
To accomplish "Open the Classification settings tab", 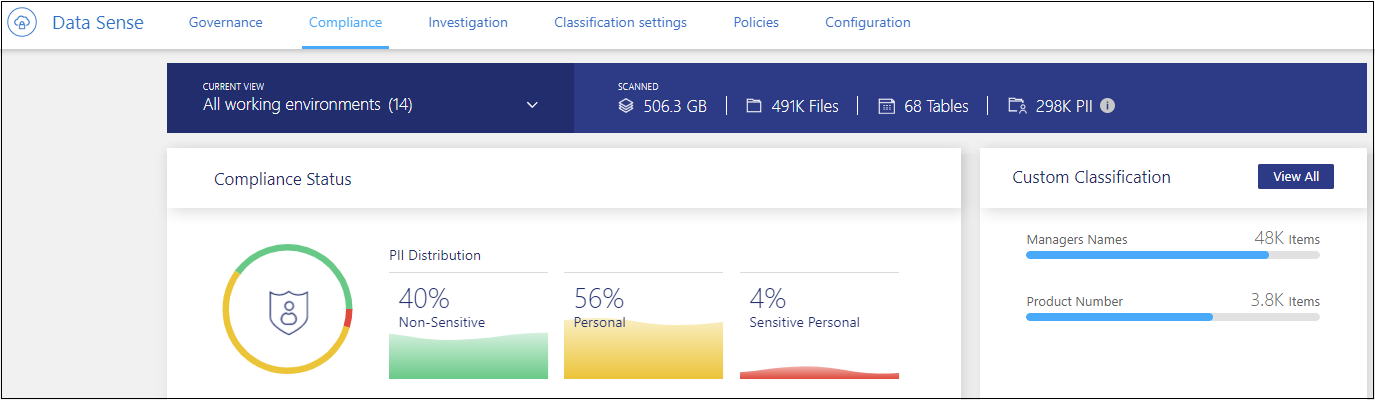I will 620,23.
